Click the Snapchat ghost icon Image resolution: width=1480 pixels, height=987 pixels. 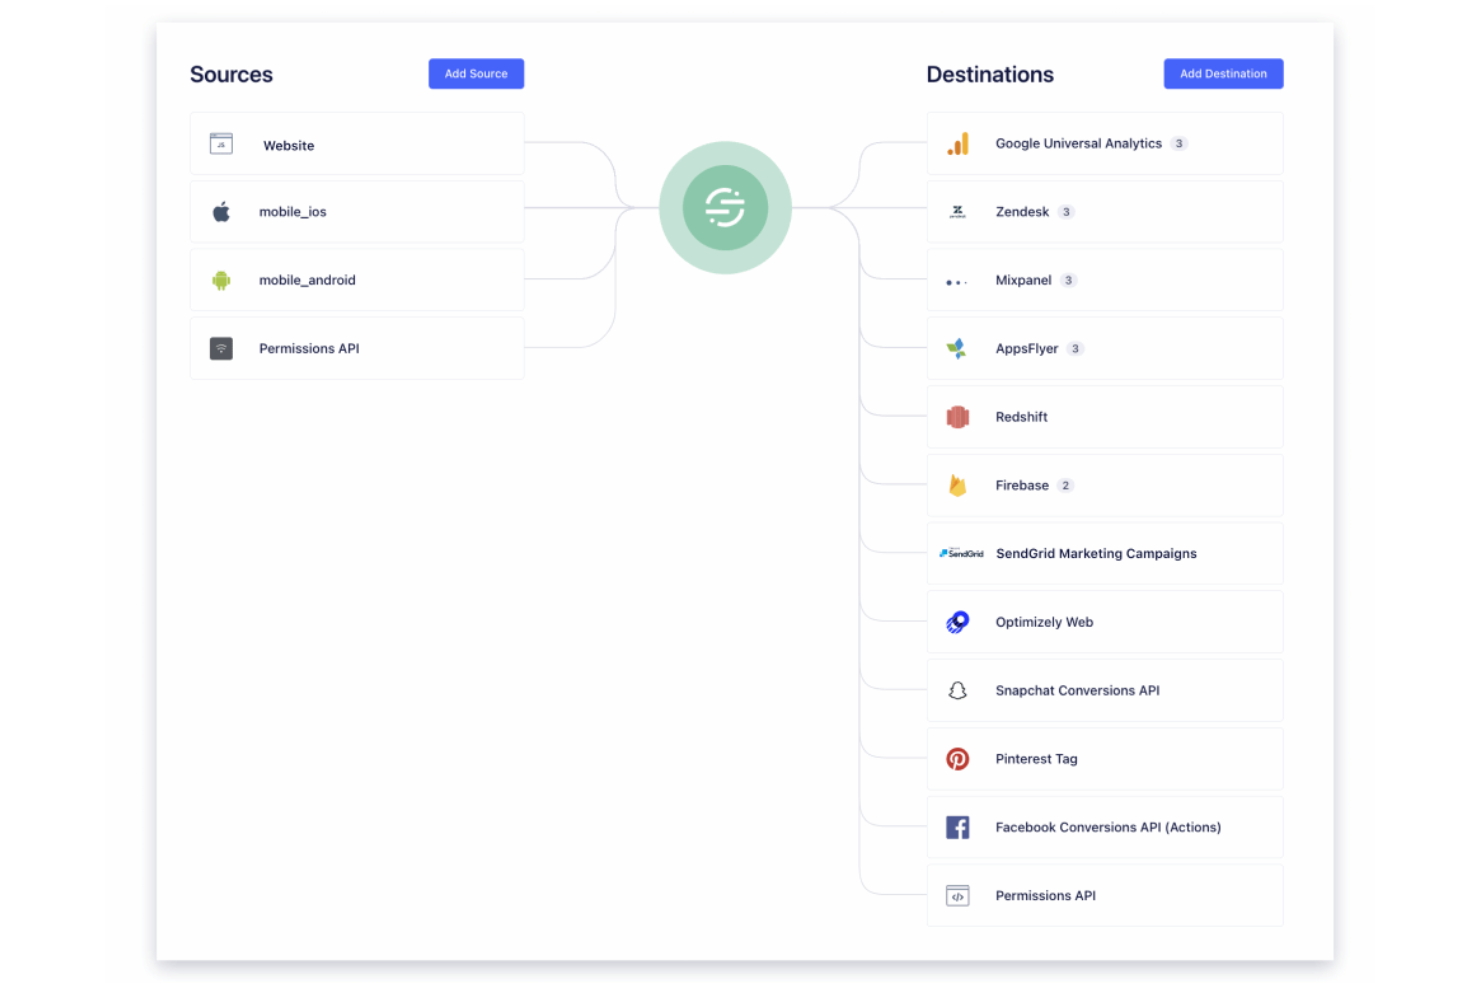tap(958, 690)
